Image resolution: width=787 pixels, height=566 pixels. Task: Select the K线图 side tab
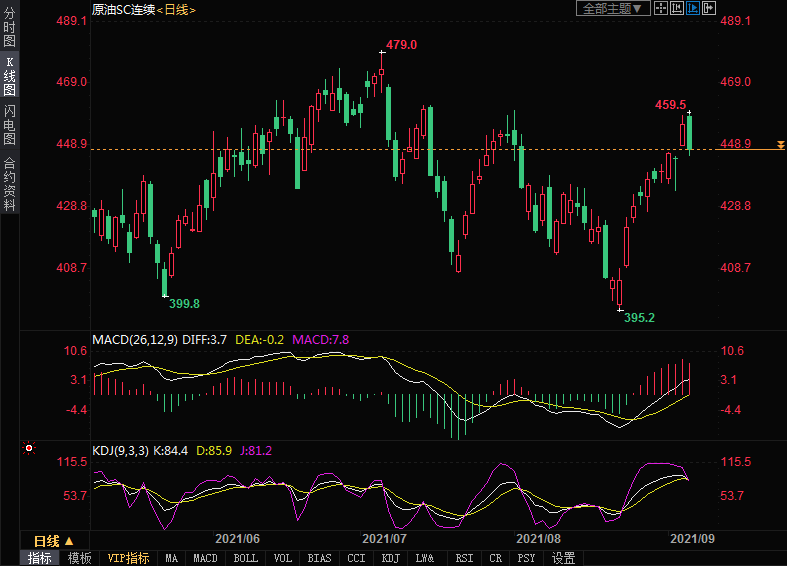point(9,76)
